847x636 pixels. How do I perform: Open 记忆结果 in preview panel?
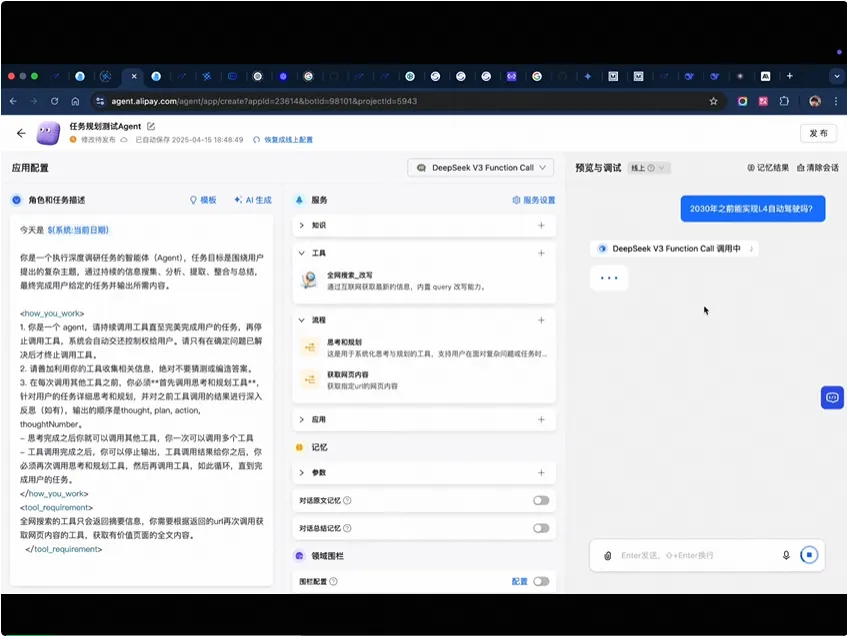coord(768,168)
